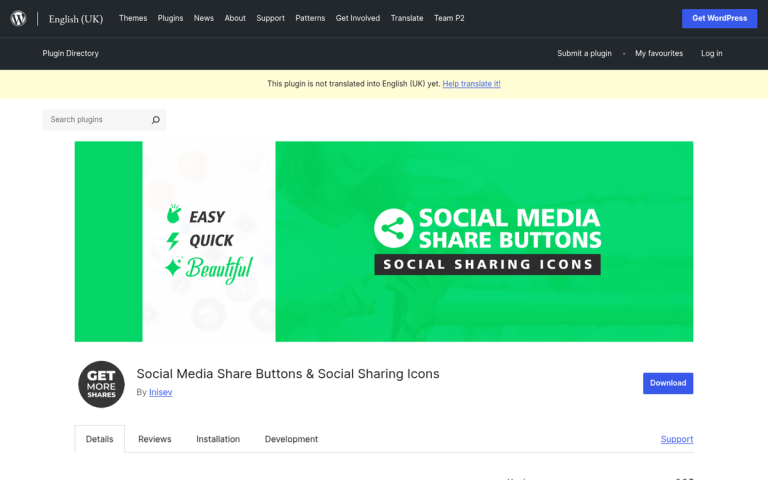Click the search magnifier icon

[155, 120]
